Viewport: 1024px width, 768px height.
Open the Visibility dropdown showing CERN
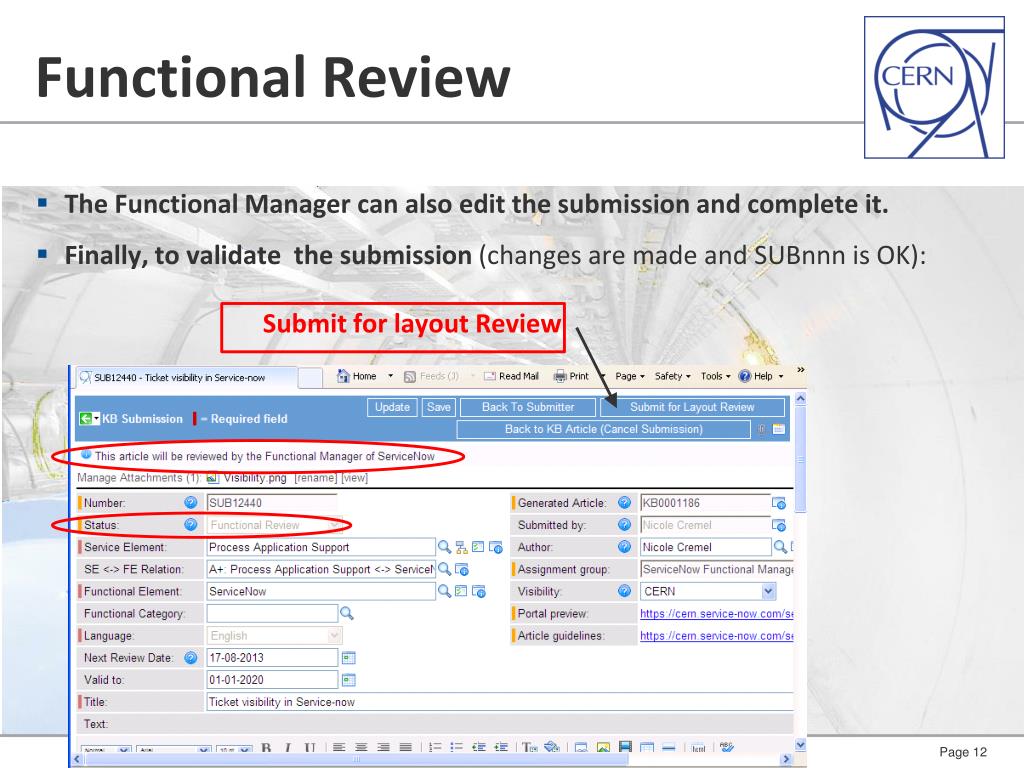click(x=709, y=591)
